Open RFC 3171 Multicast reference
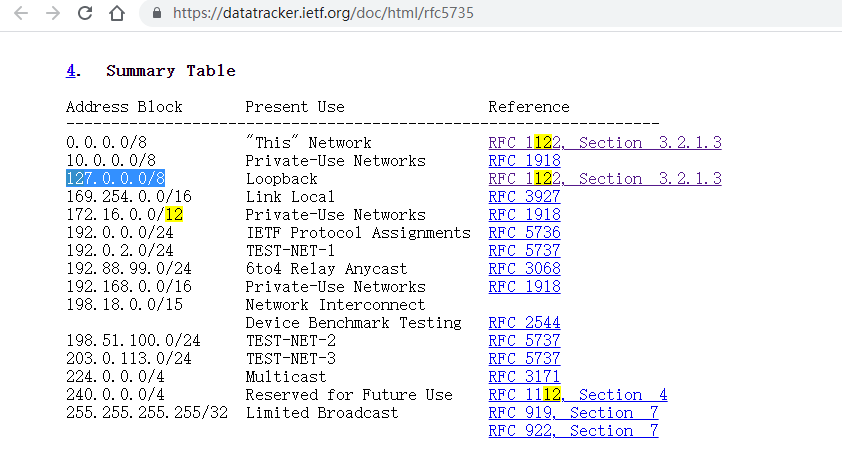The height and width of the screenshot is (451, 842). point(524,376)
